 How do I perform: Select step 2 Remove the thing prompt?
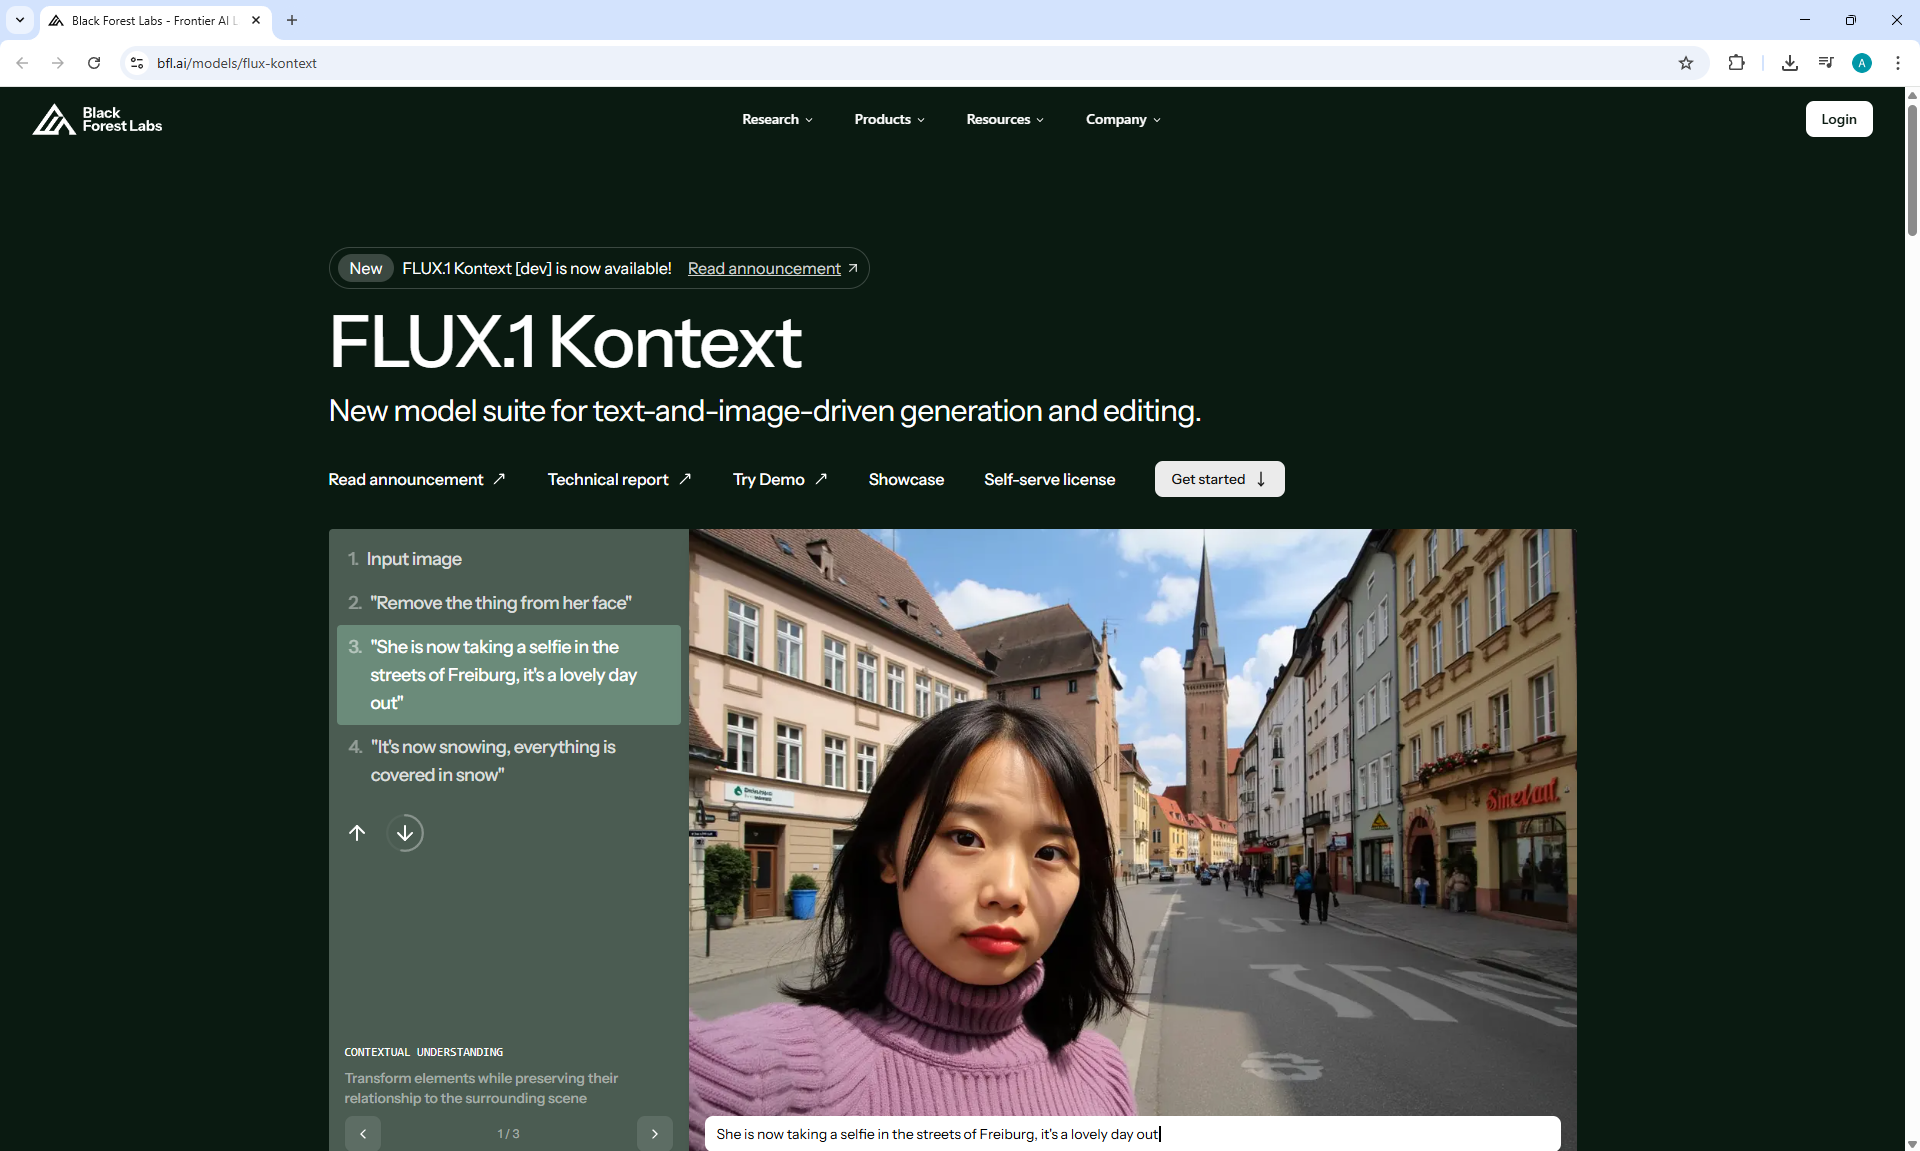click(500, 603)
